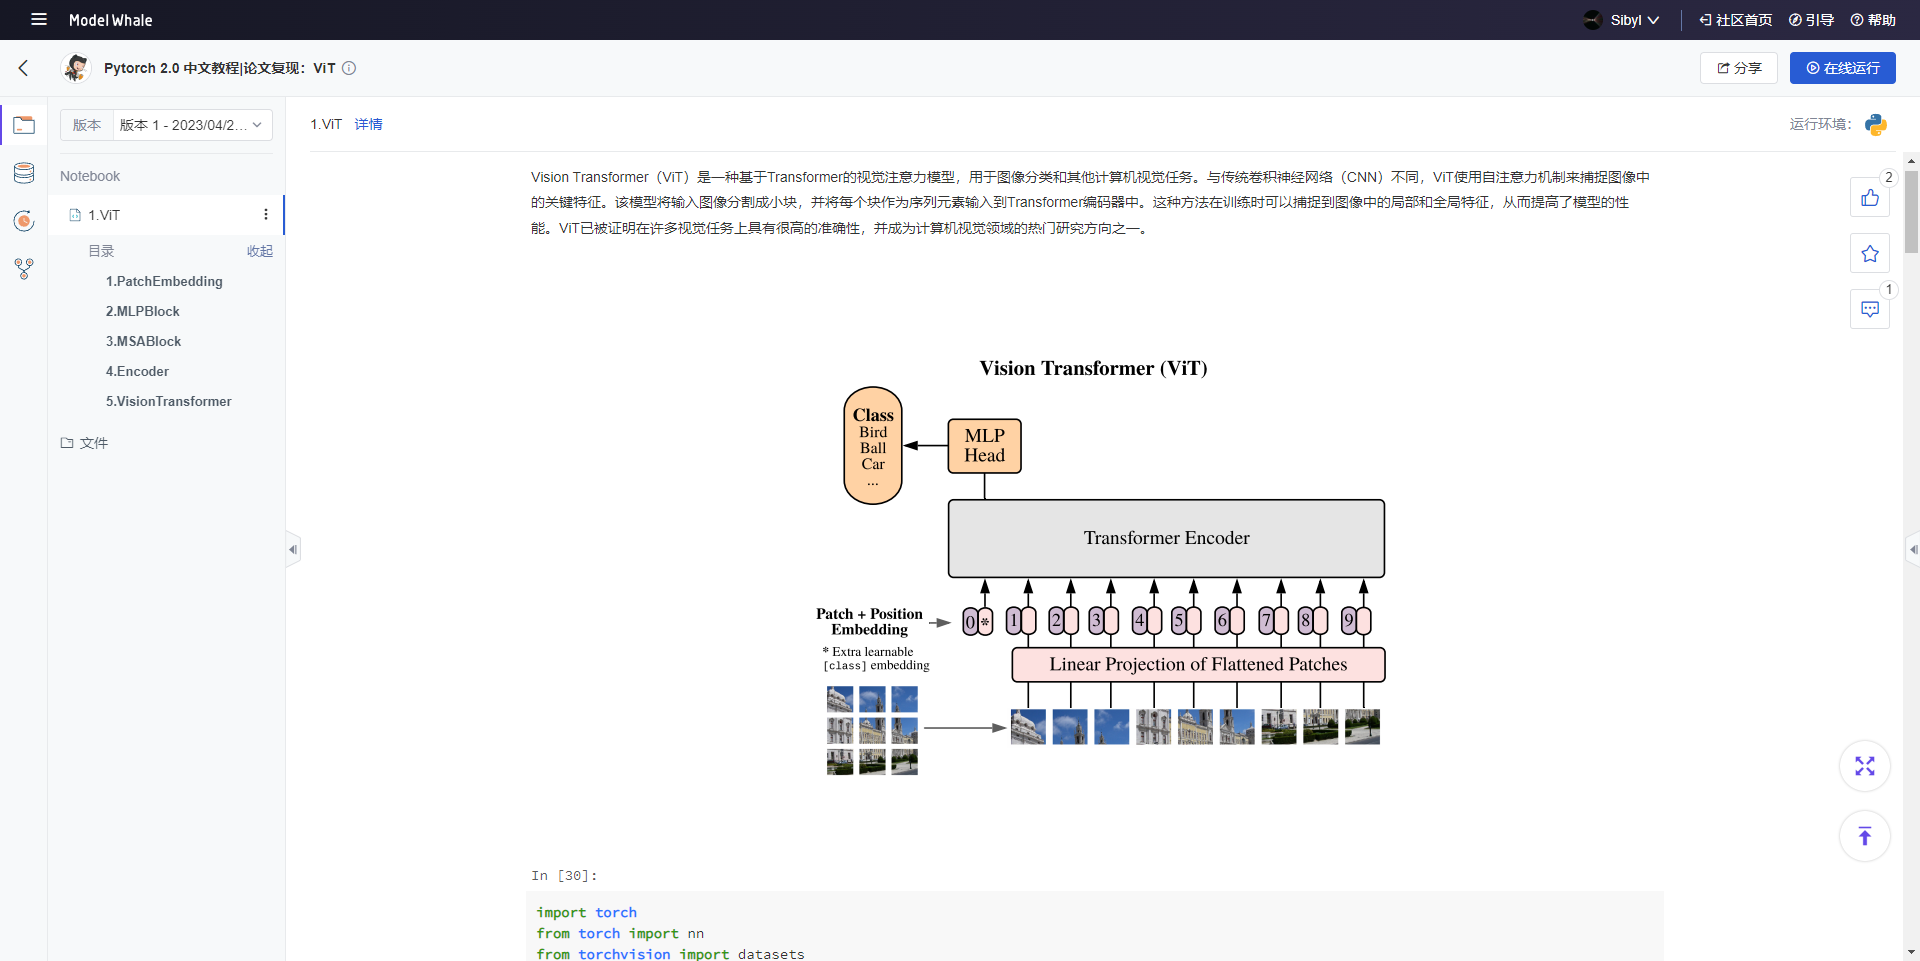This screenshot has width=1920, height=961.
Task: Open the run history sidebar icon
Action: [24, 221]
